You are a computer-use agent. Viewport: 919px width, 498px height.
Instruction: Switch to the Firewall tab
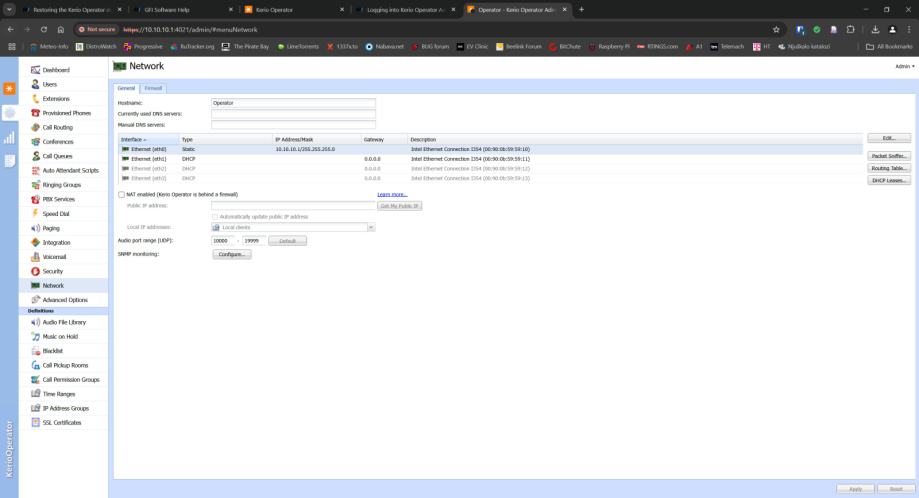pos(154,88)
